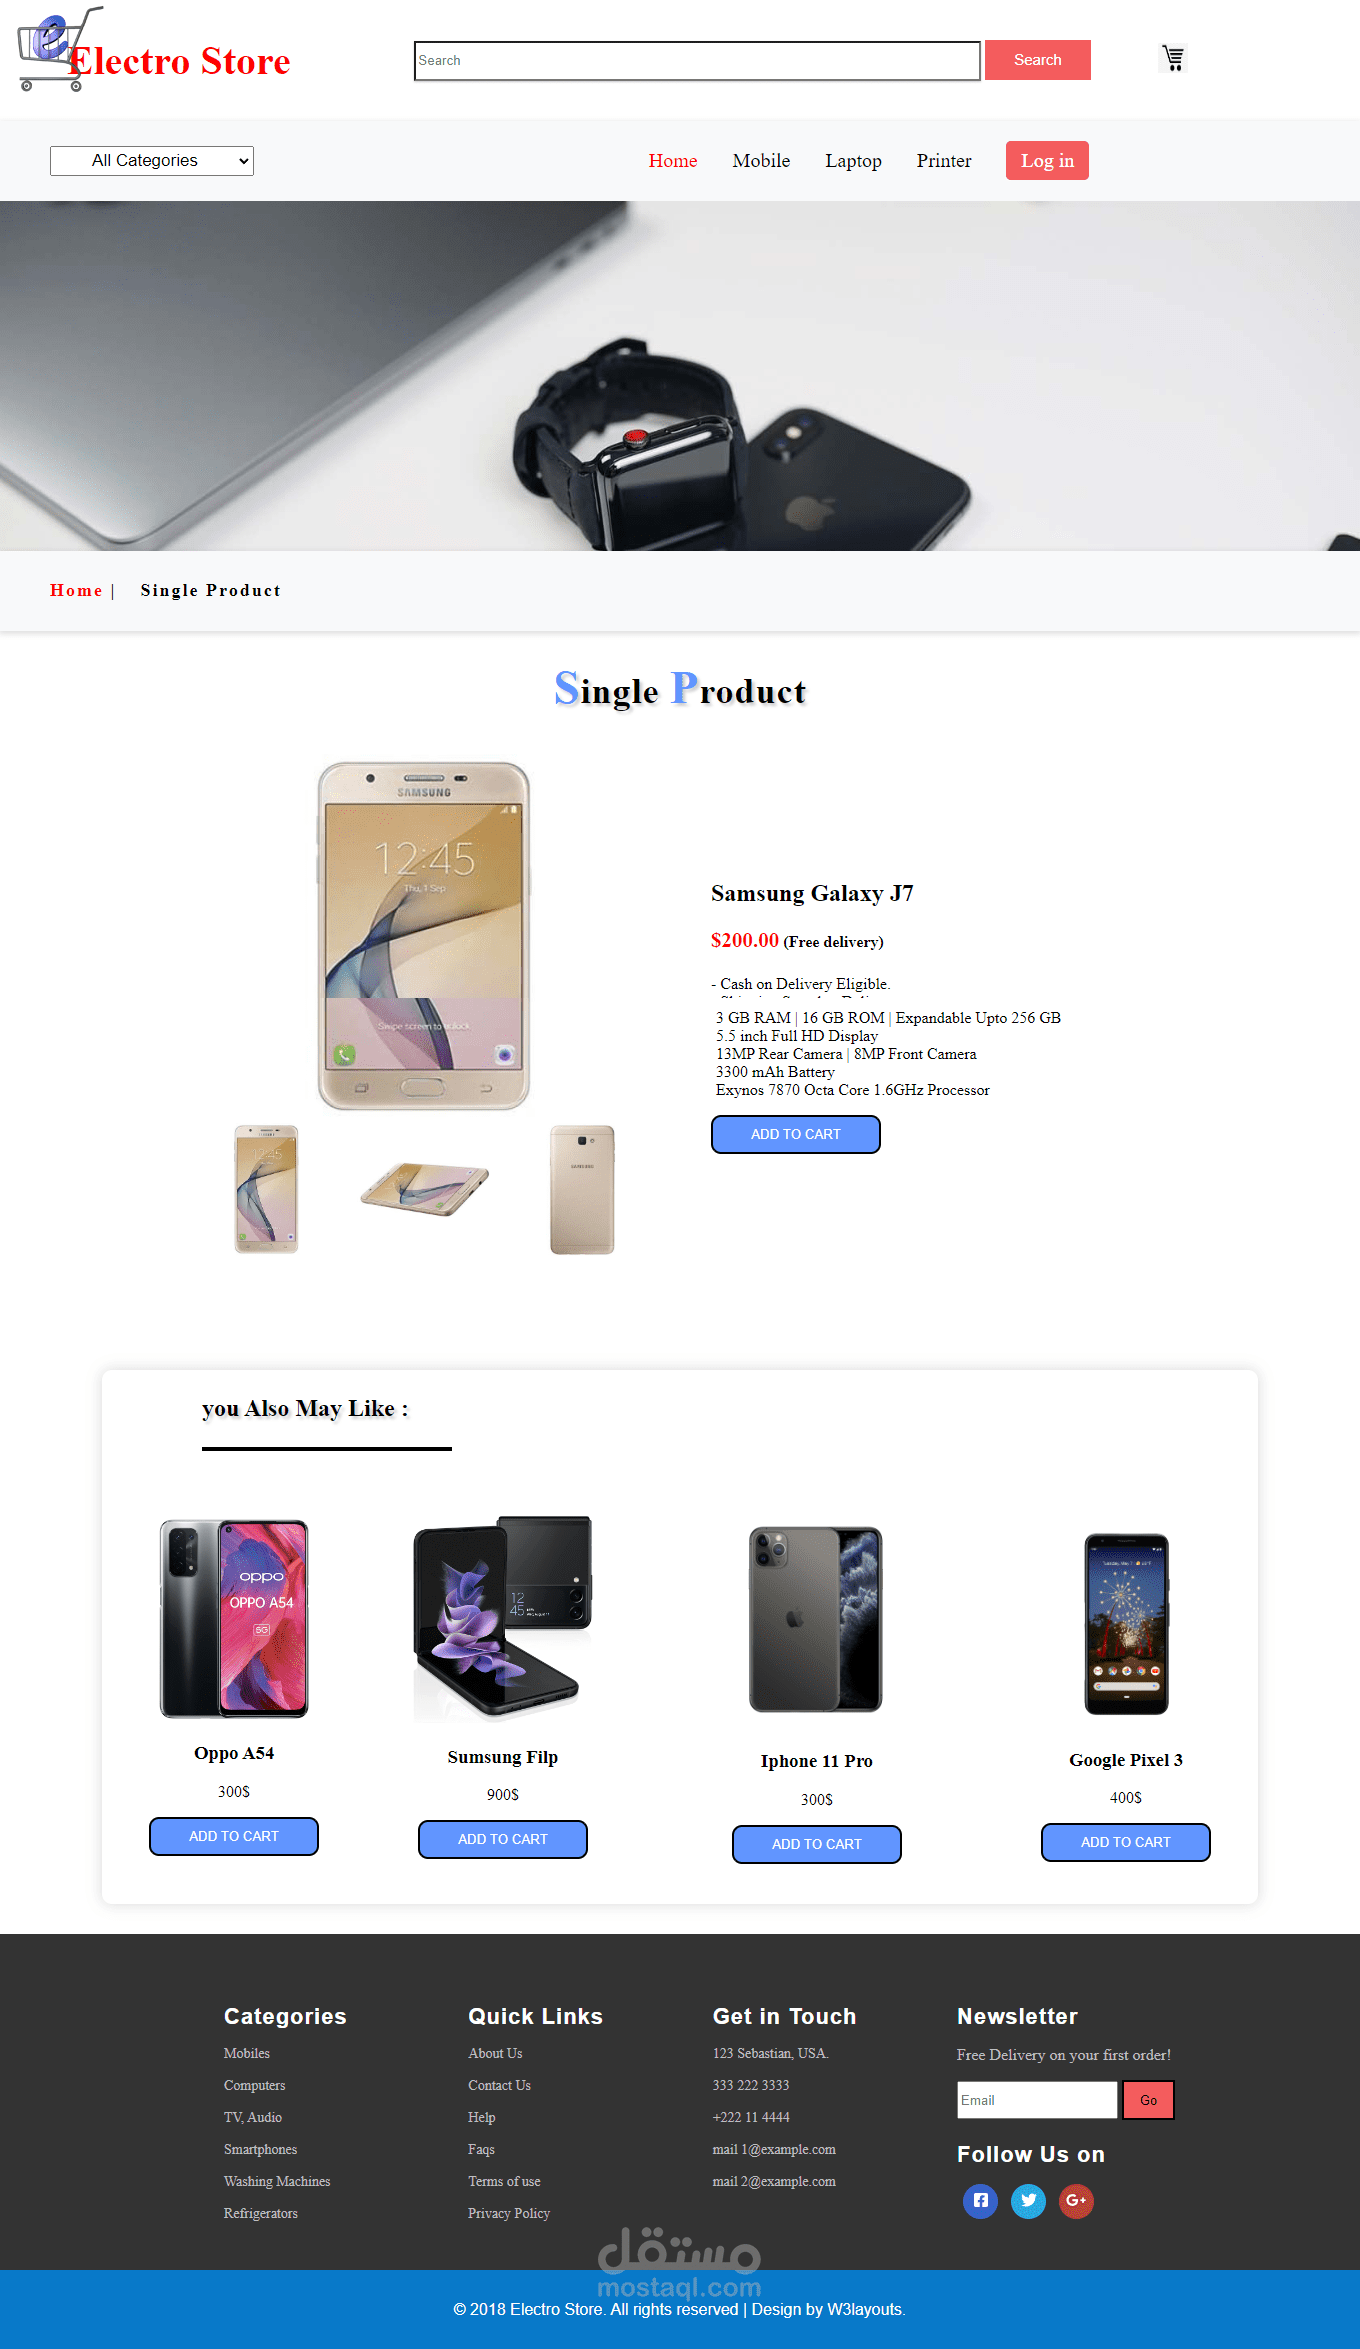The height and width of the screenshot is (2349, 1360).
Task: Open the Facebook social icon
Action: pos(980,2200)
